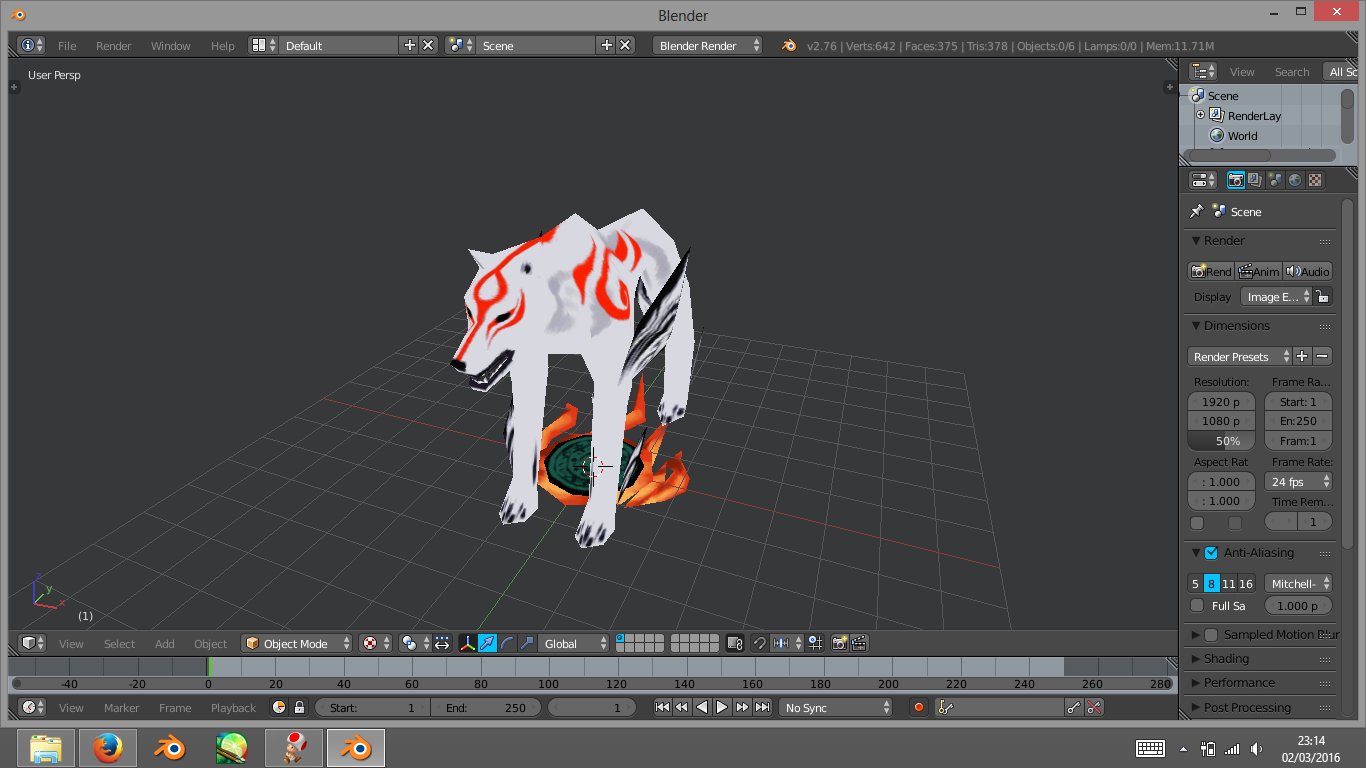The width and height of the screenshot is (1366, 768).
Task: Click the pin icon beside Scene
Action: [x=1196, y=211]
